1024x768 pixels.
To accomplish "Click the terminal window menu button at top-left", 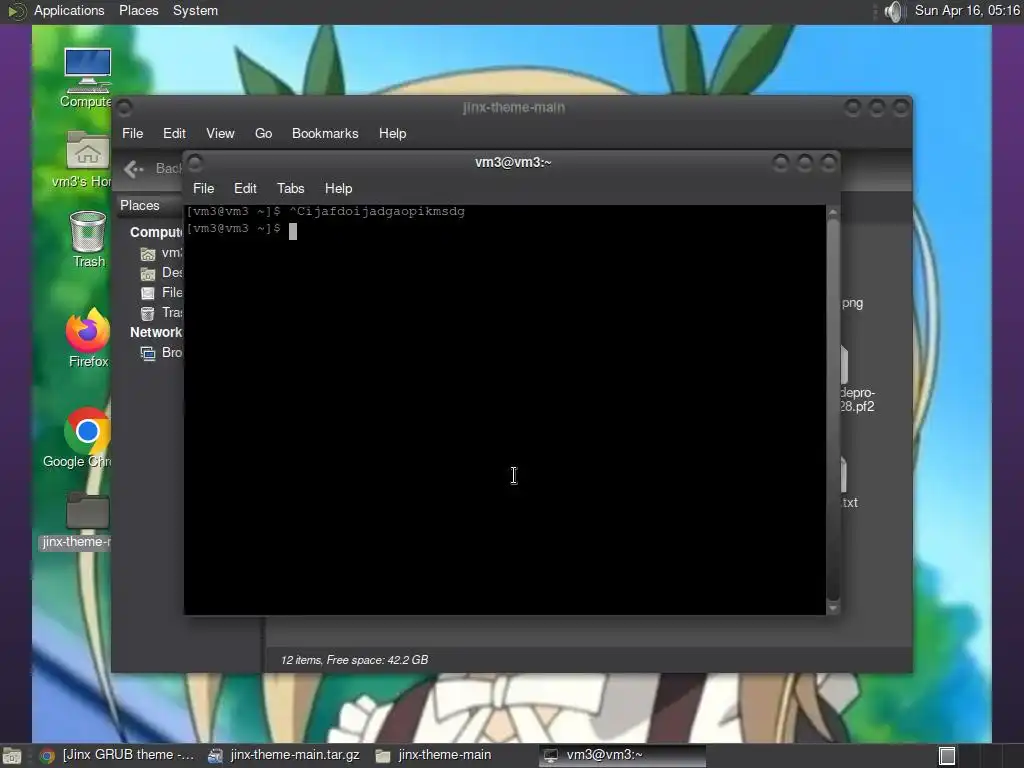I will (x=195, y=163).
